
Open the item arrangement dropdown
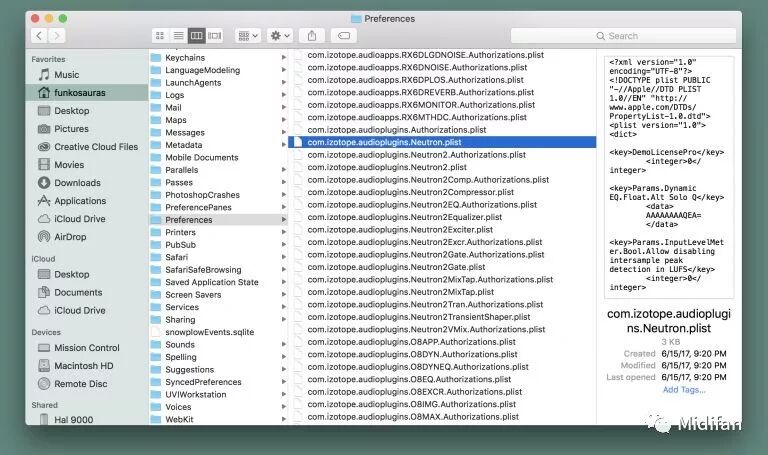tap(248, 36)
